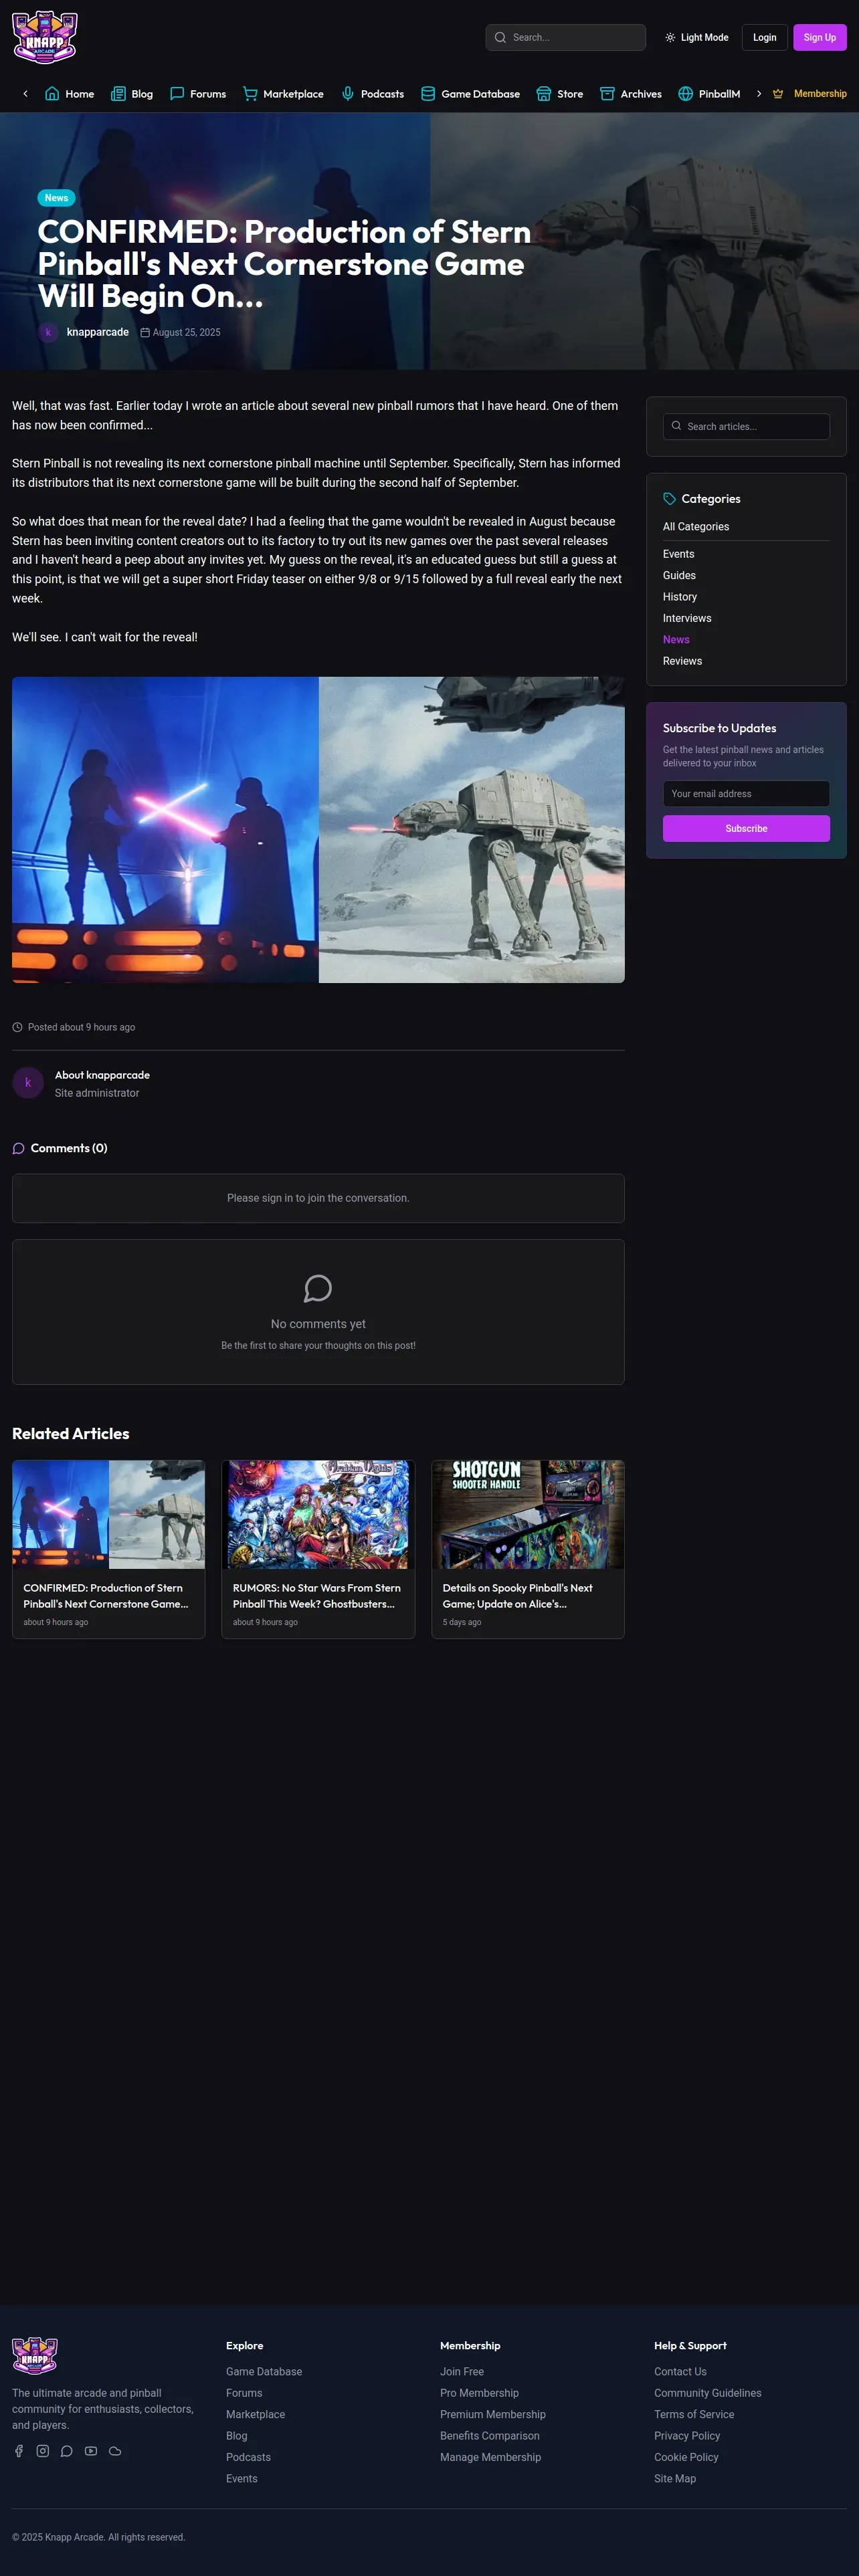The width and height of the screenshot is (859, 2576).
Task: Open the Blog nav icon
Action: (118, 94)
